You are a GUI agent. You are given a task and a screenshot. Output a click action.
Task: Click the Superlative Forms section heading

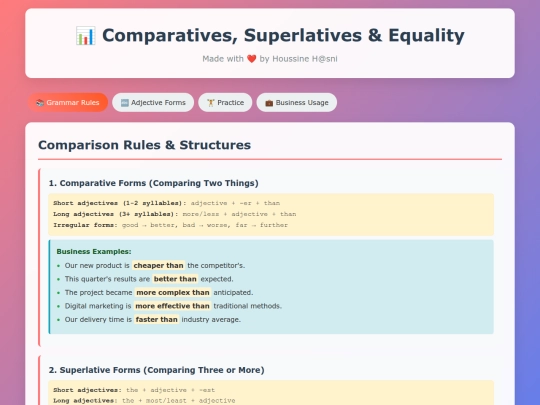[x=157, y=370]
